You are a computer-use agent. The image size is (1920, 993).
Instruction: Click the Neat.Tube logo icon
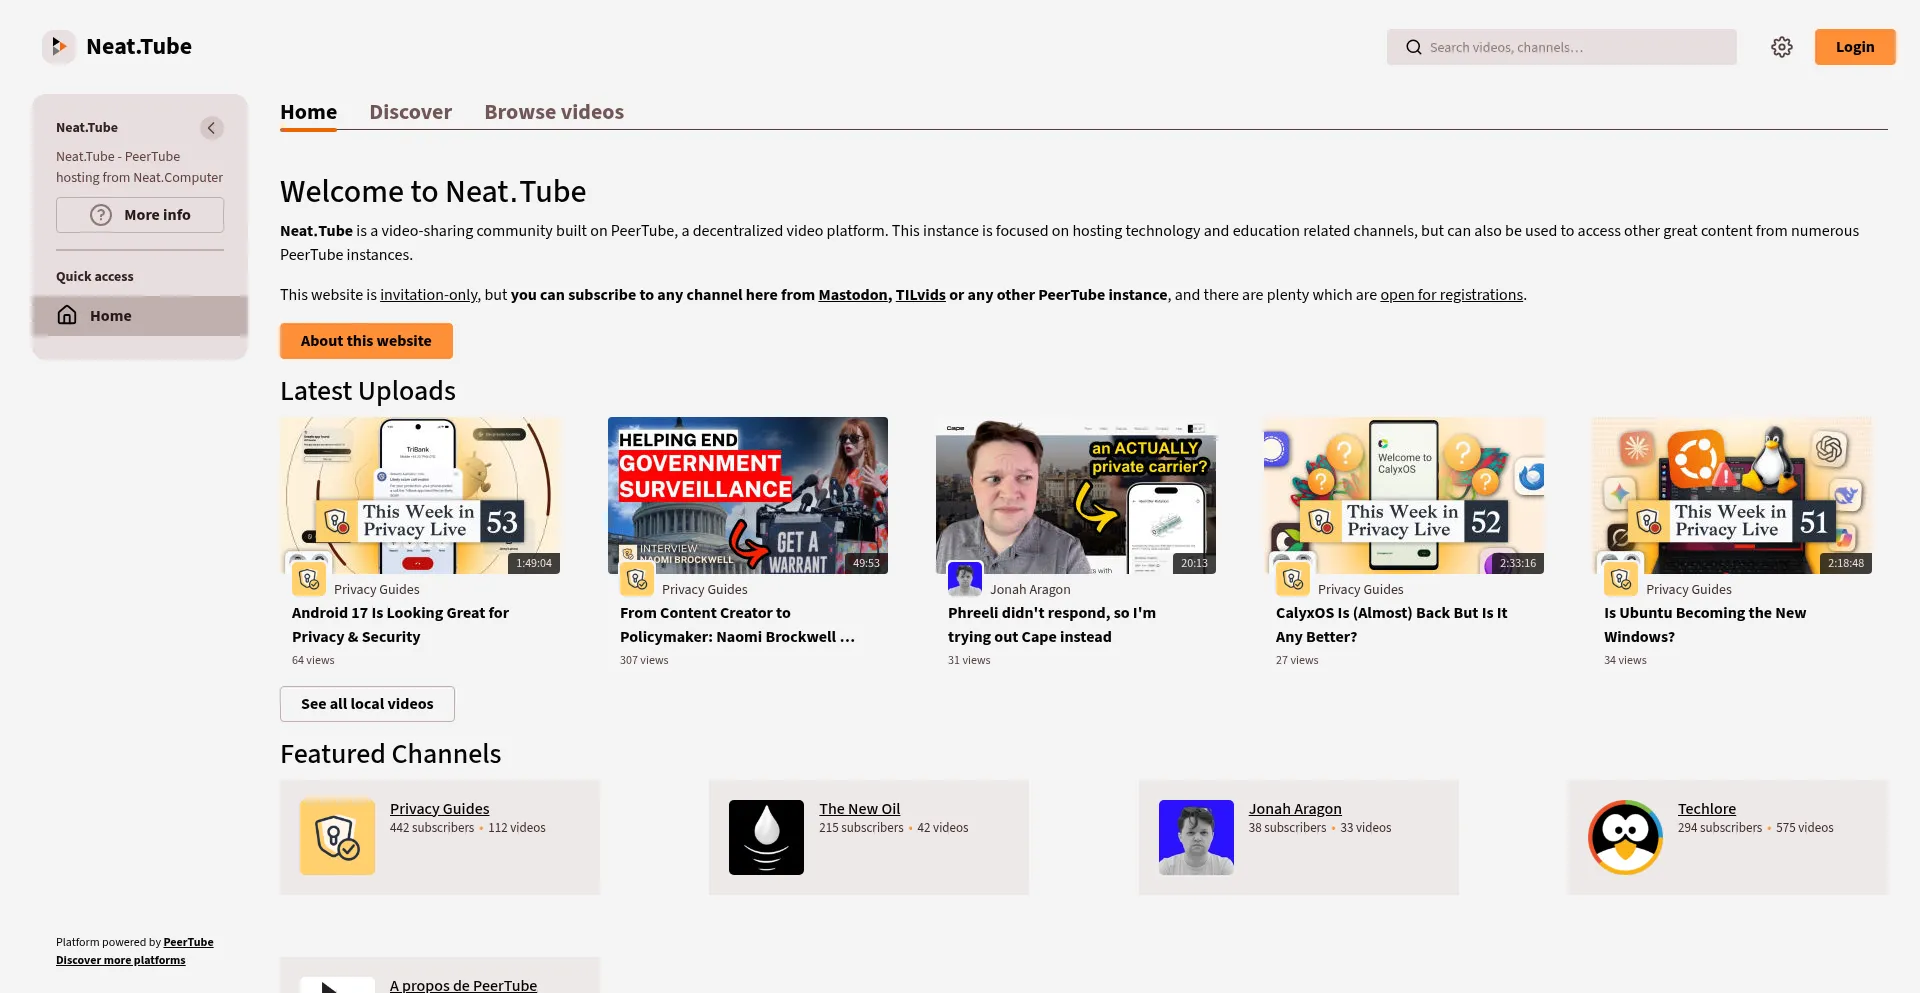pyautogui.click(x=59, y=47)
